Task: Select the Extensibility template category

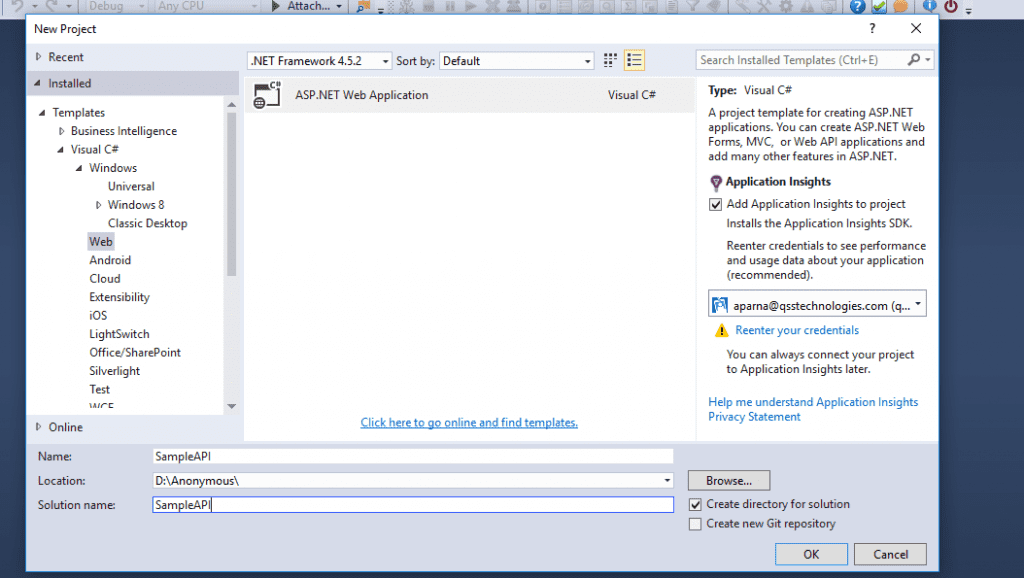Action: click(x=120, y=297)
